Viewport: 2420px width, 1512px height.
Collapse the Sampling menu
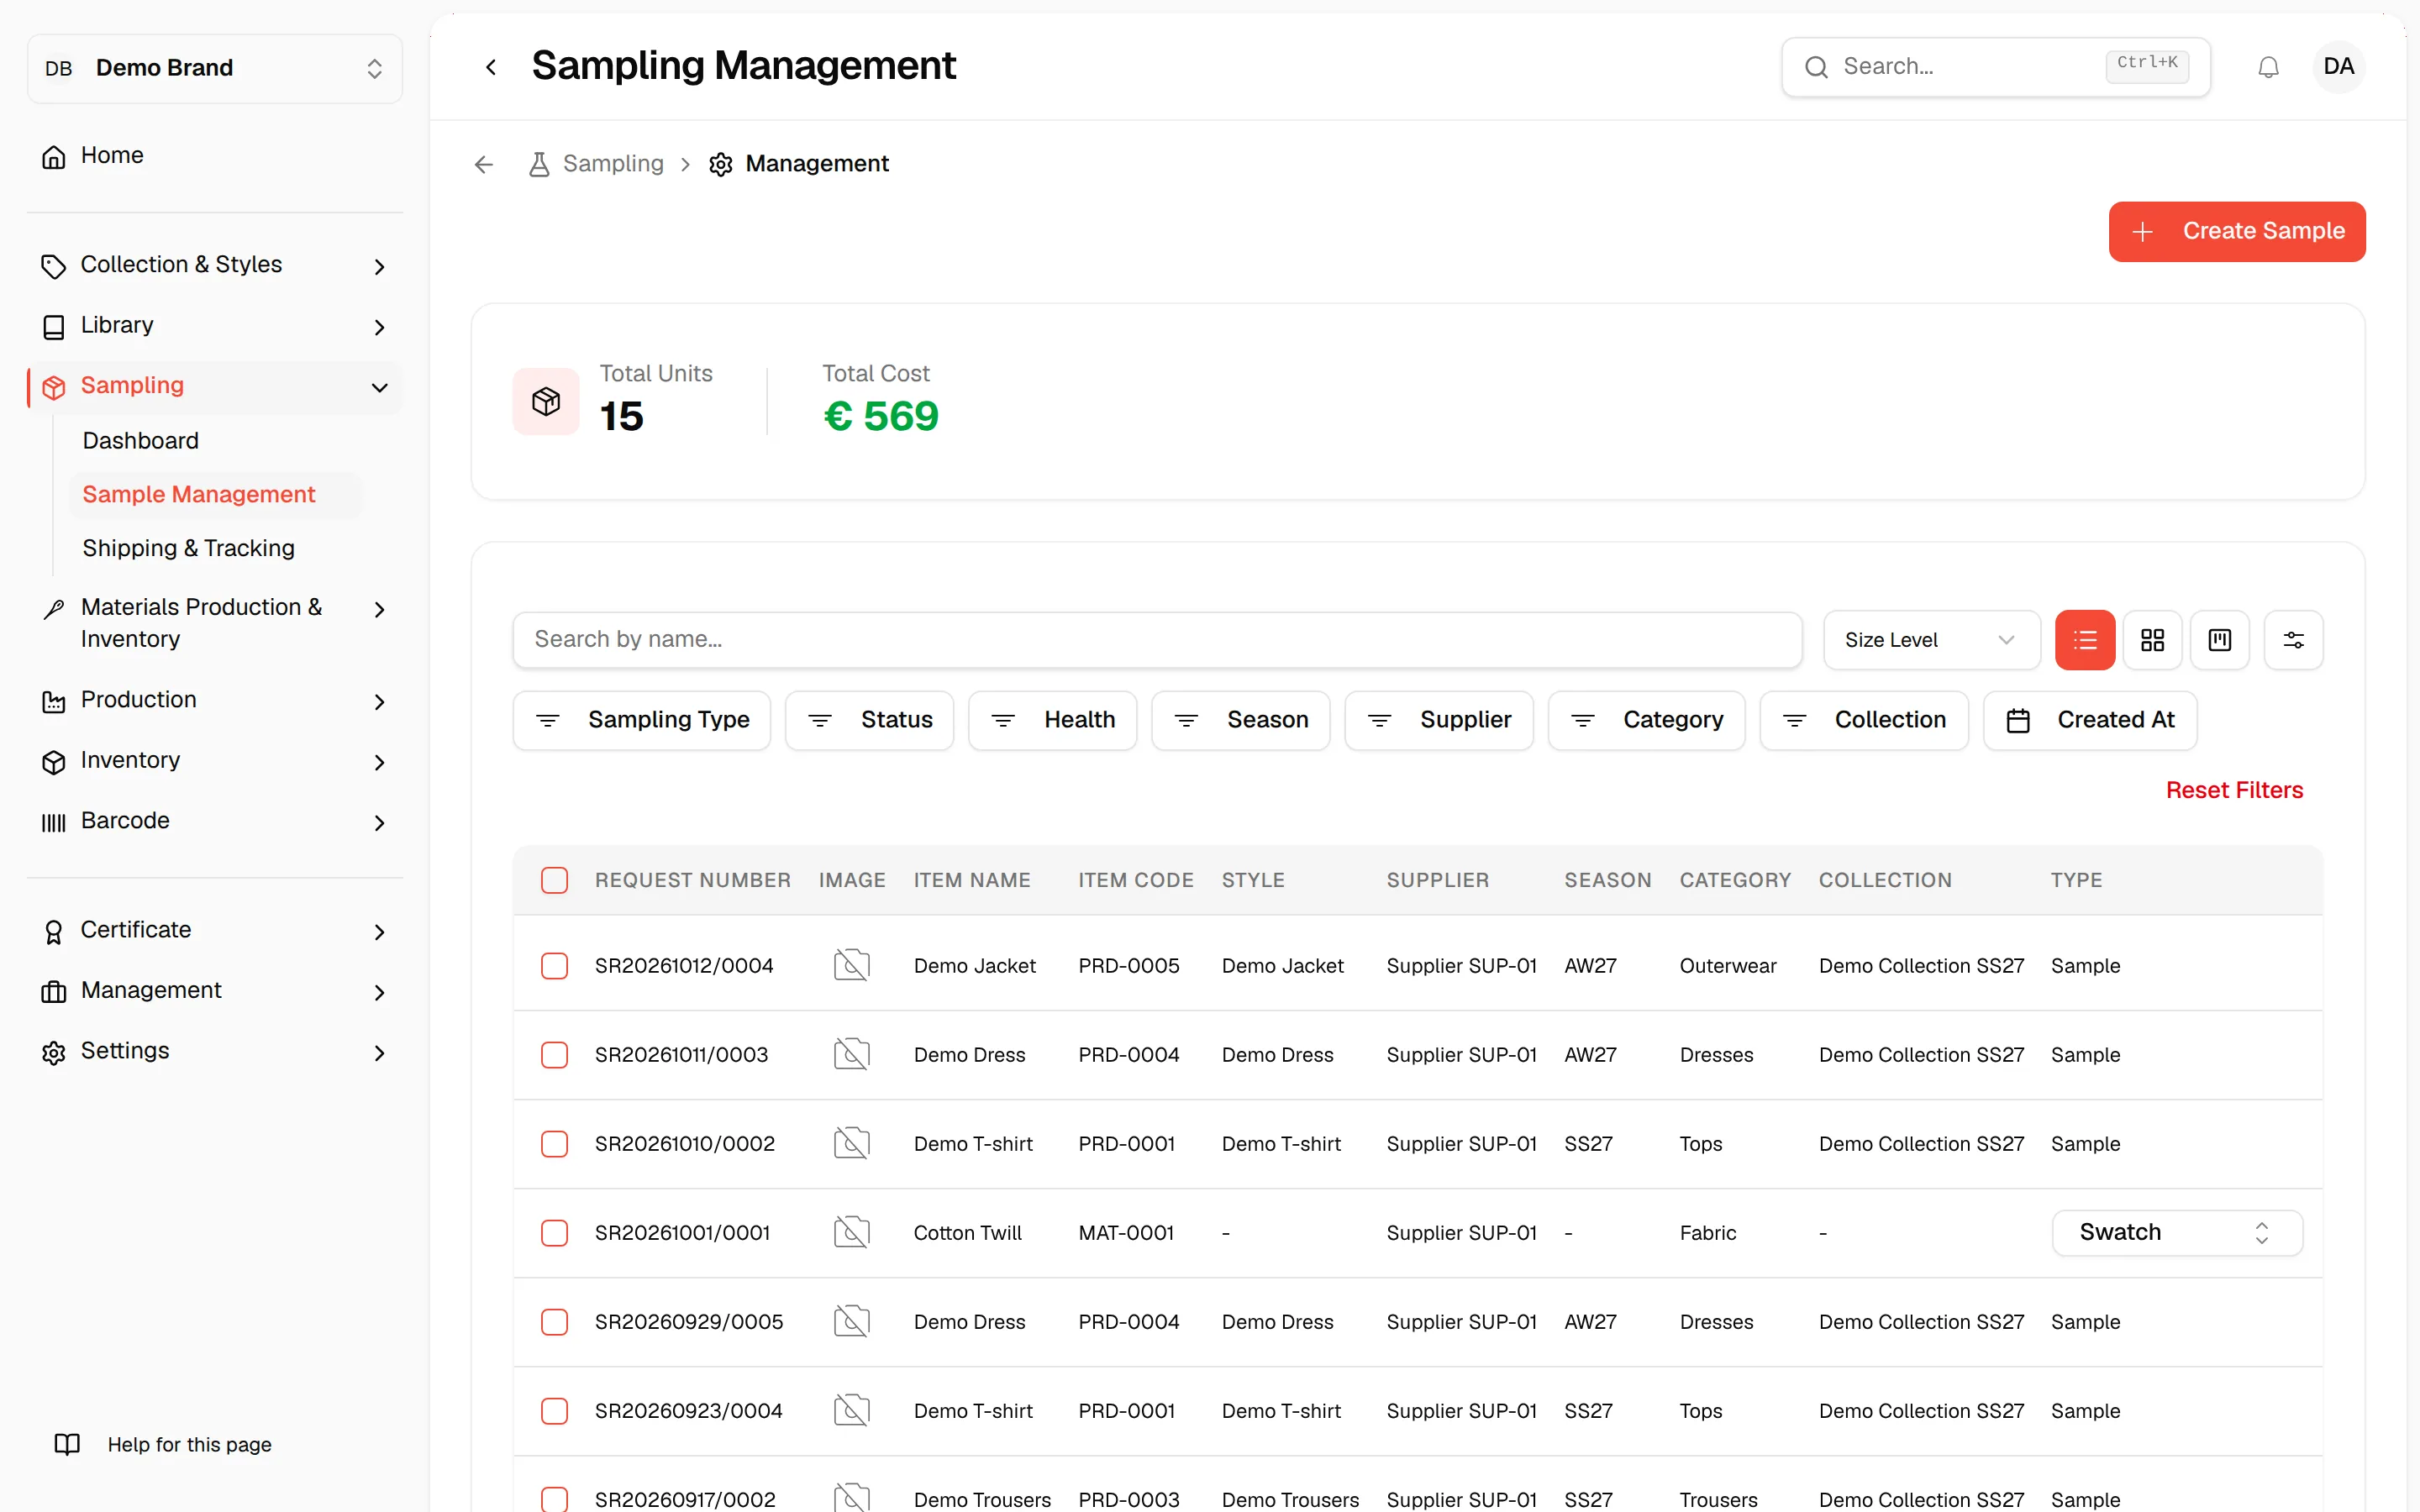tap(215, 386)
